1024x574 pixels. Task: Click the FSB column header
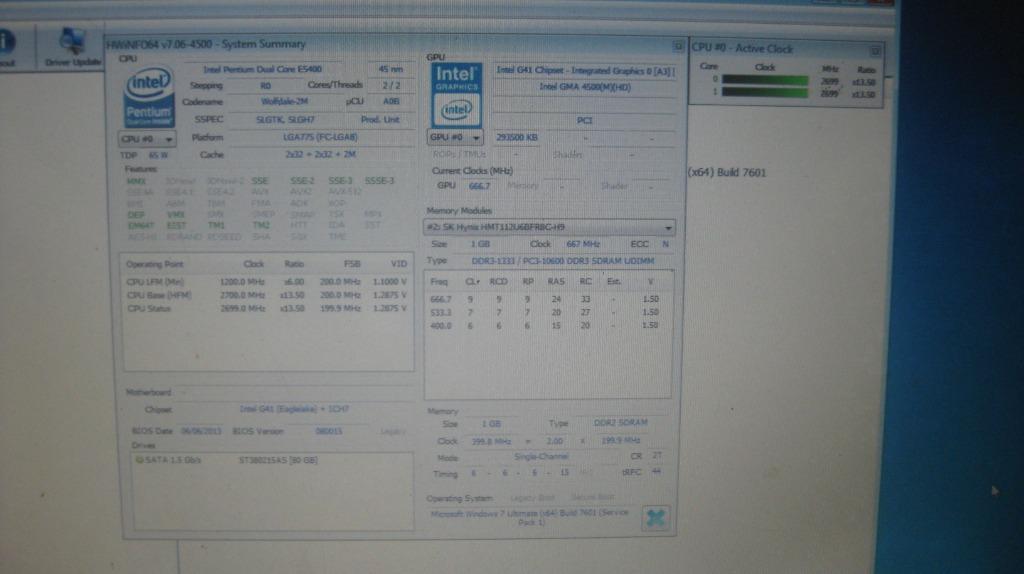click(x=352, y=264)
